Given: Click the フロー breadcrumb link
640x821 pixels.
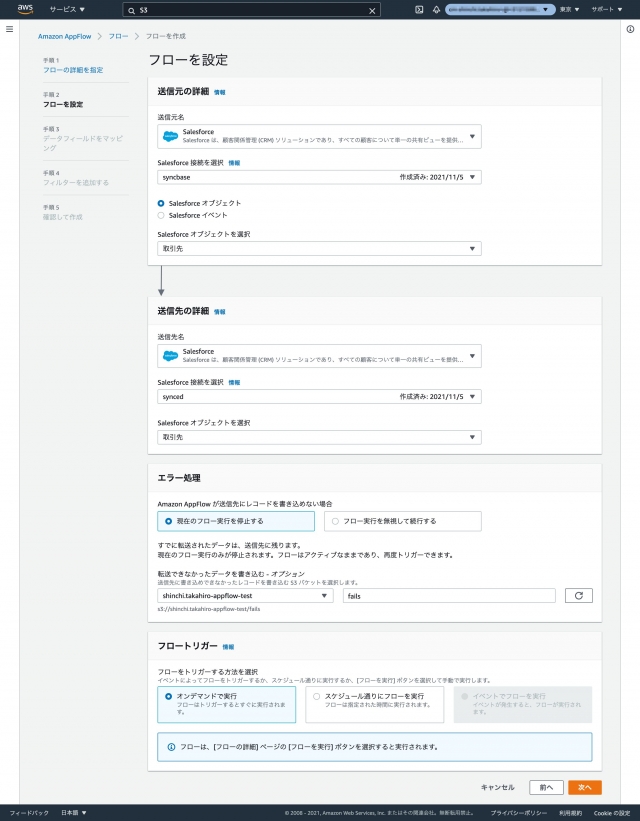Looking at the screenshot, I should [x=118, y=36].
